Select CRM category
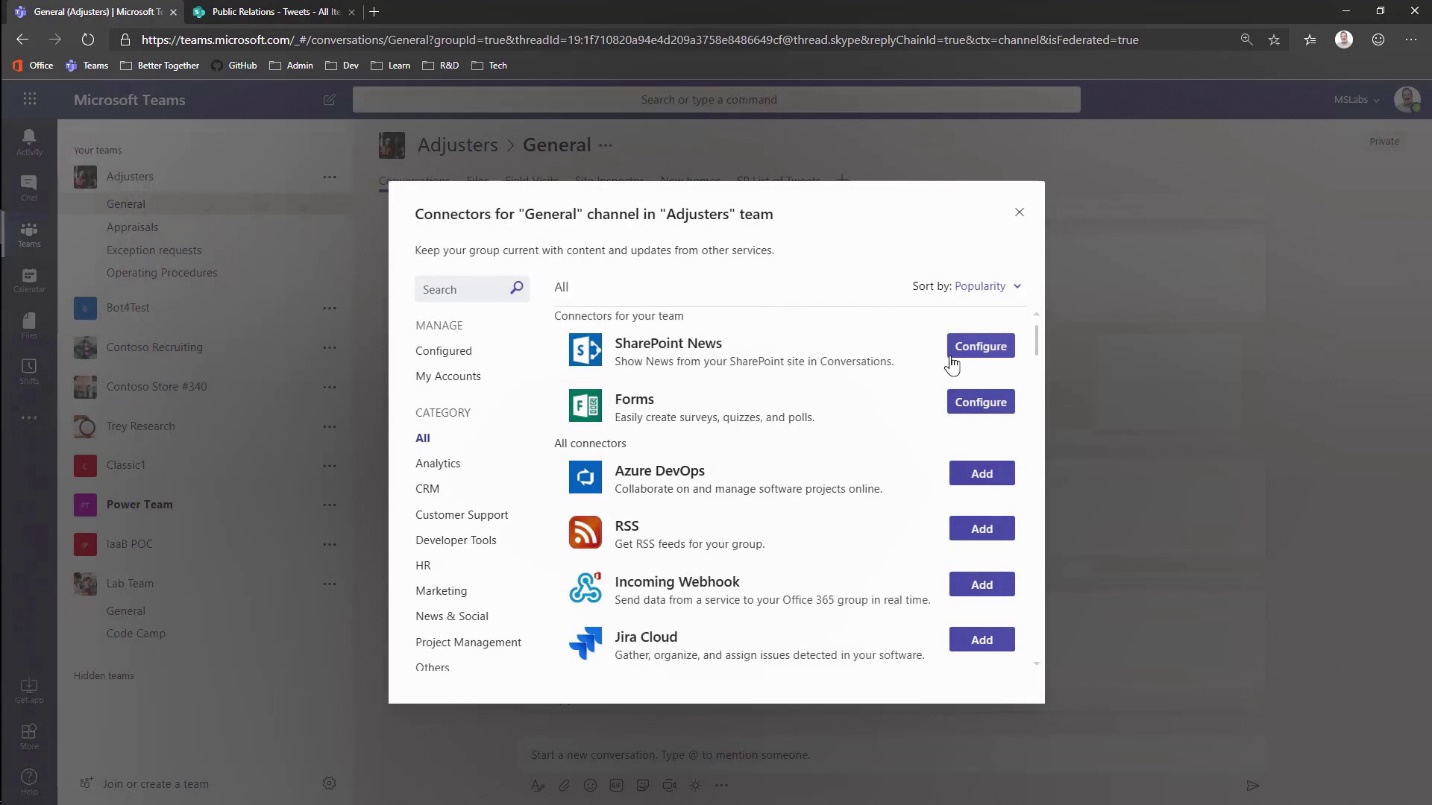Image resolution: width=1432 pixels, height=805 pixels. [x=427, y=489]
